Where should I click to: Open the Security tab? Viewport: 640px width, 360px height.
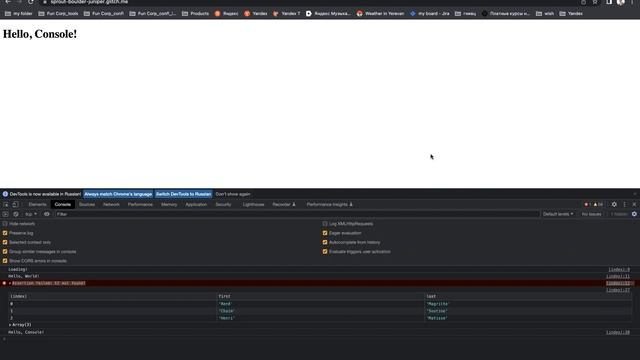pos(223,204)
